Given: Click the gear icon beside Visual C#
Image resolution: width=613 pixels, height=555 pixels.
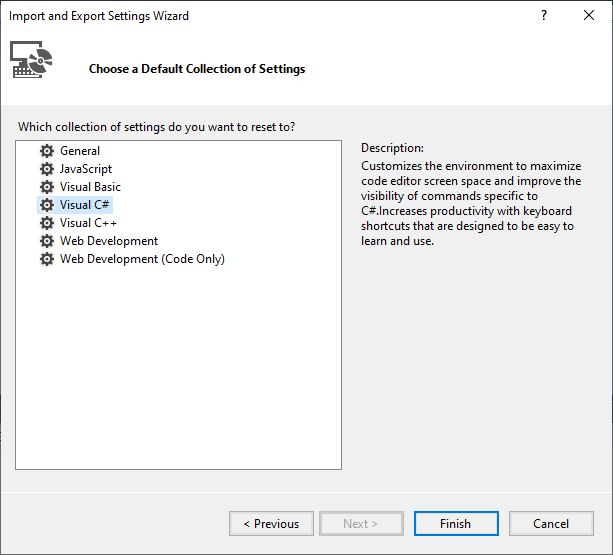Looking at the screenshot, I should (47, 205).
